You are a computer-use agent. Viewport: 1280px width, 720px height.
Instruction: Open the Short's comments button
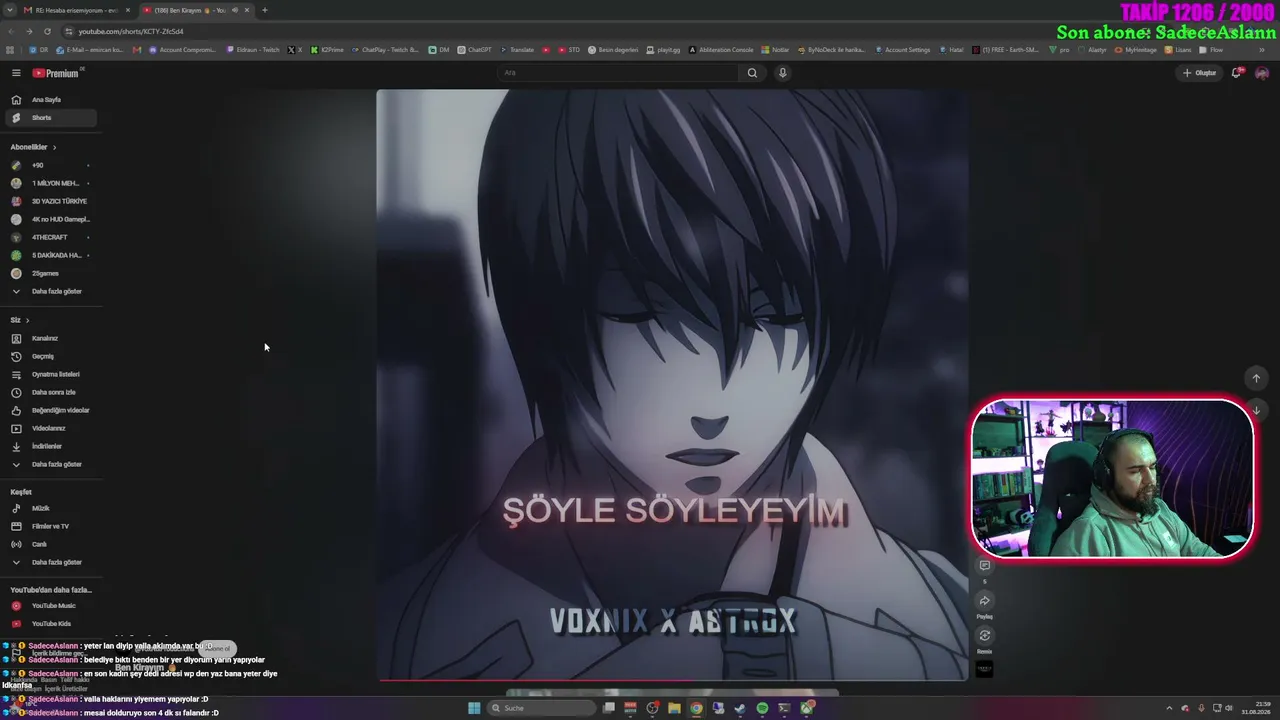[984, 566]
